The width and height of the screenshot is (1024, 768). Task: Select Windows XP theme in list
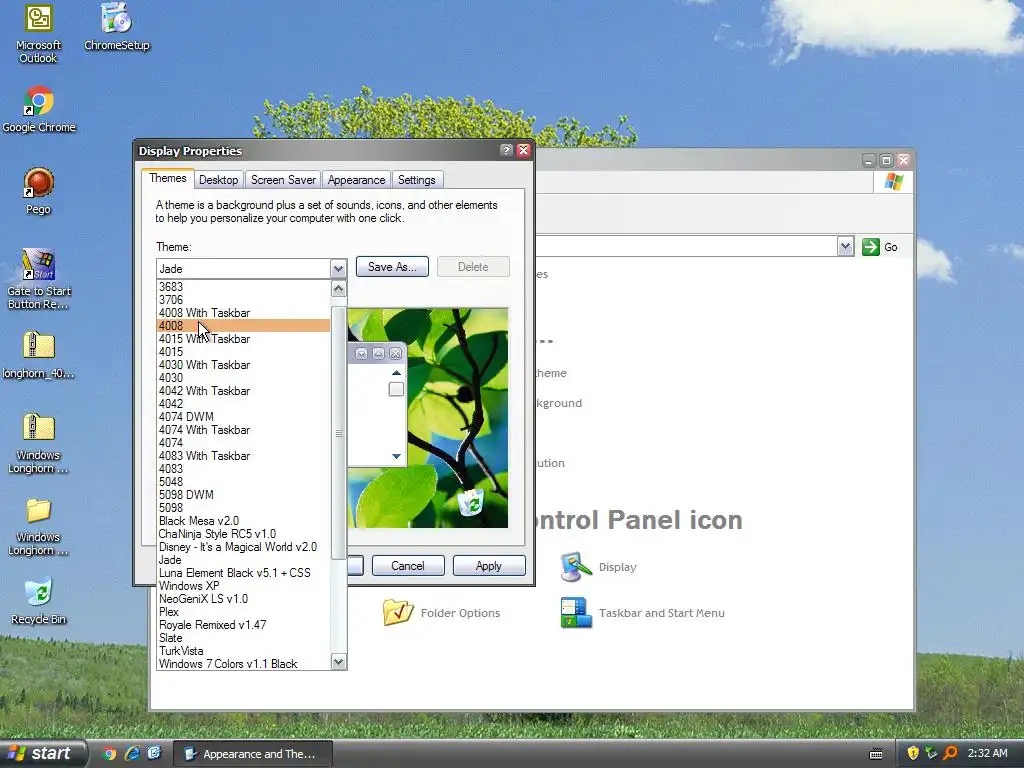click(x=244, y=586)
